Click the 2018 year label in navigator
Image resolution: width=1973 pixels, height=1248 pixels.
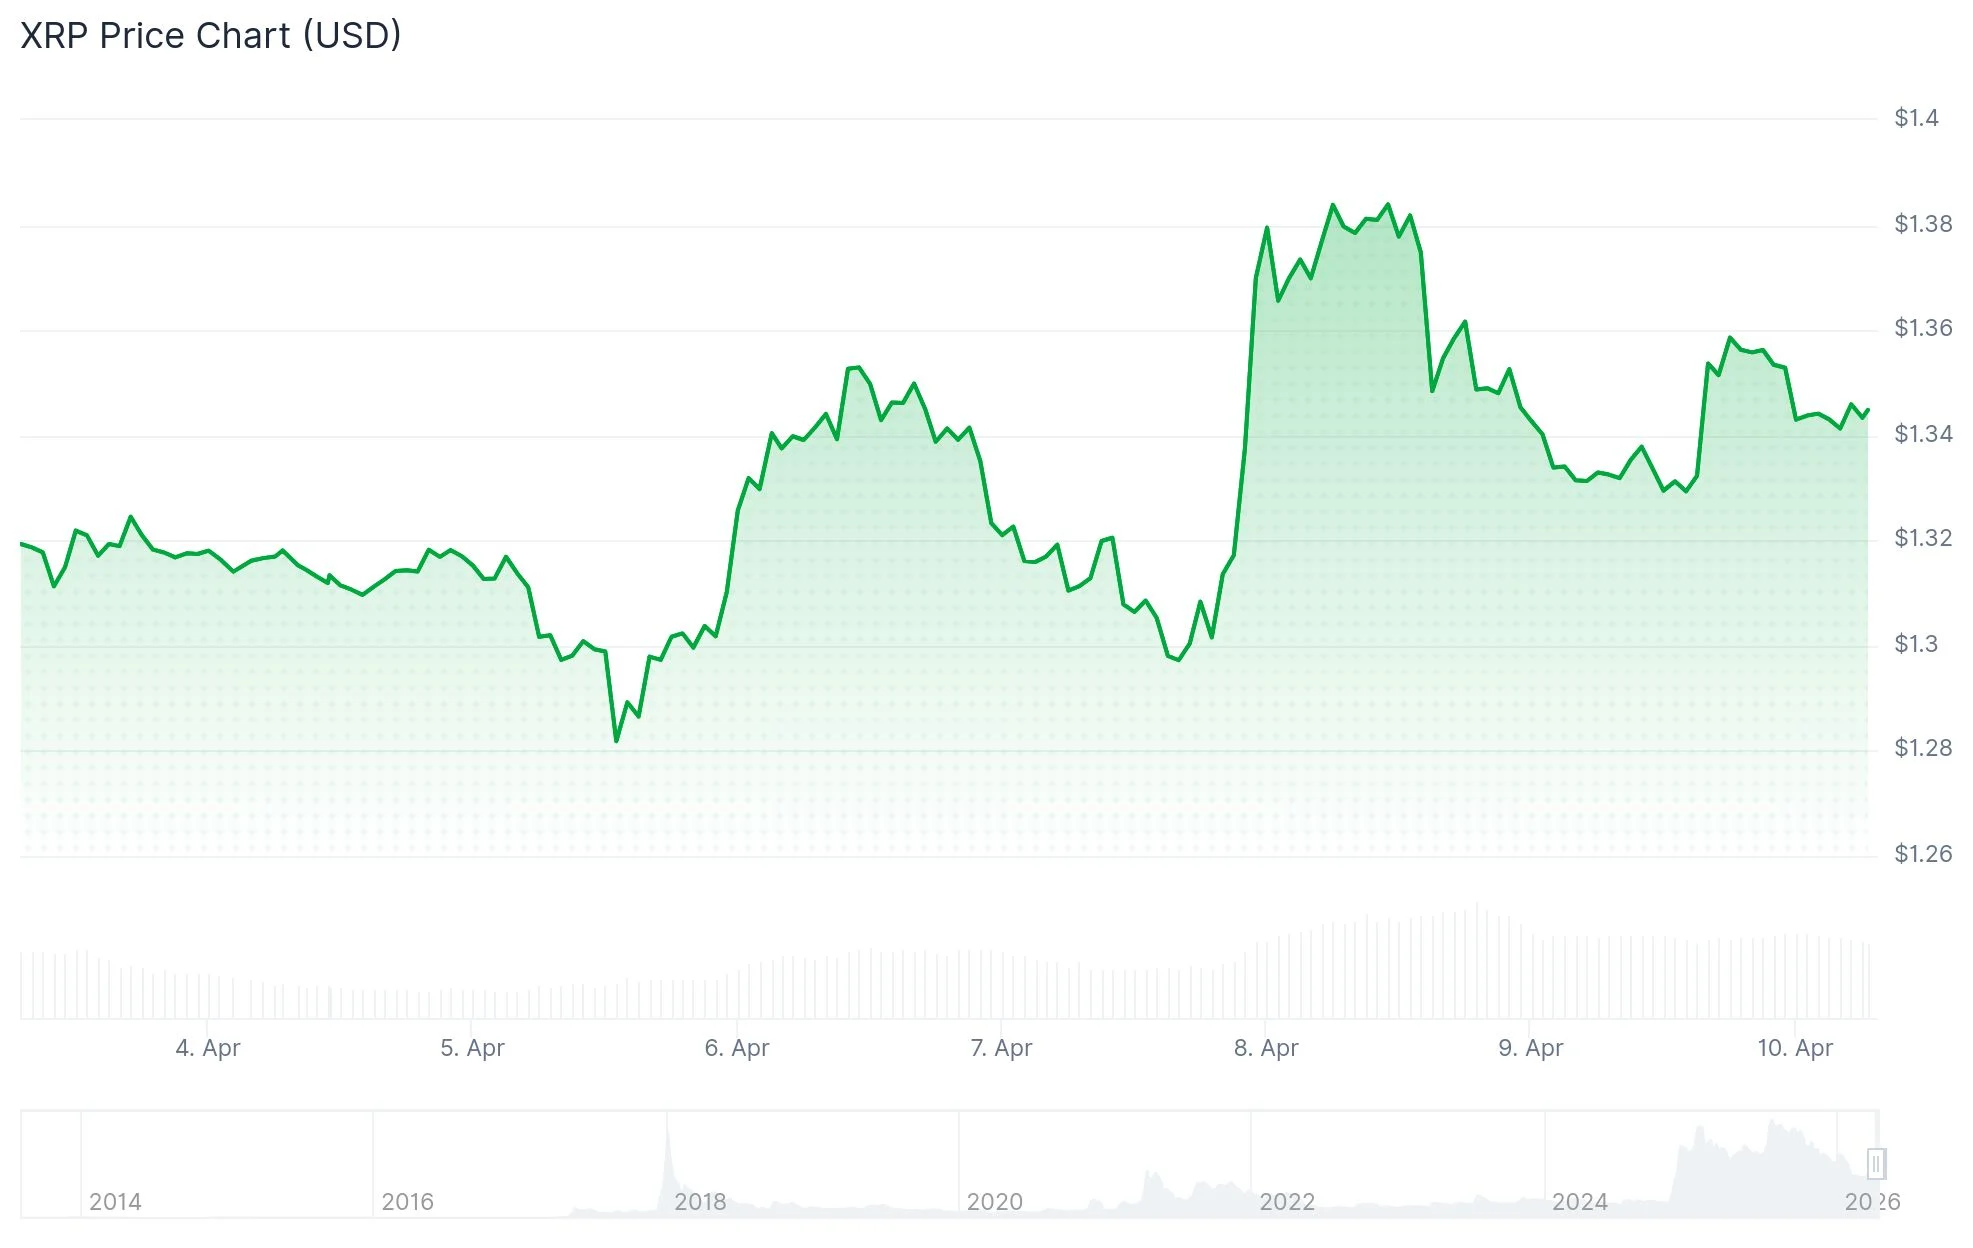[700, 1202]
